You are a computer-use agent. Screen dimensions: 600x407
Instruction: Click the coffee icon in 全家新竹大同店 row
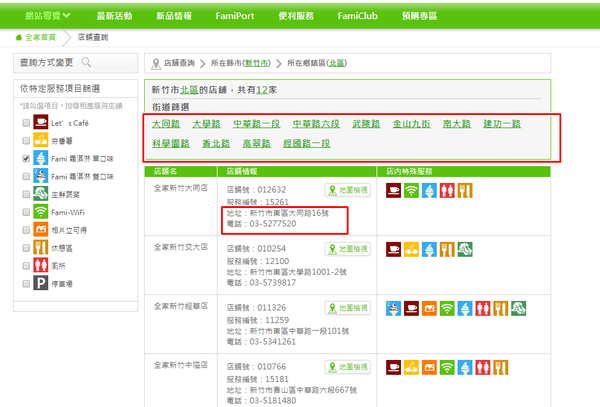(x=393, y=190)
